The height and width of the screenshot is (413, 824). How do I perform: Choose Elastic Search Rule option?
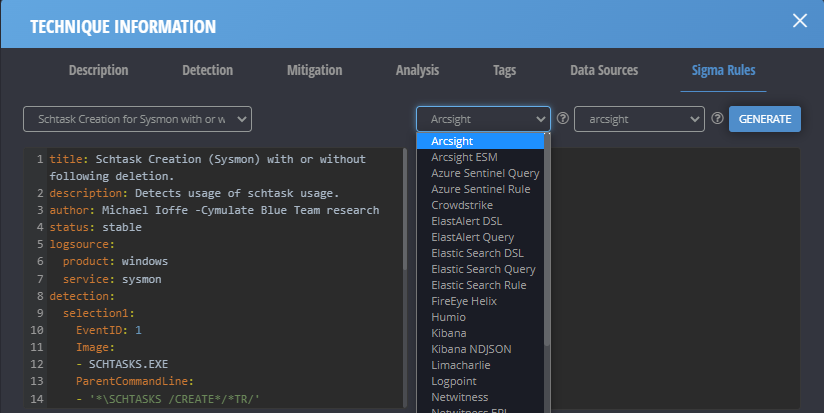[x=480, y=285]
